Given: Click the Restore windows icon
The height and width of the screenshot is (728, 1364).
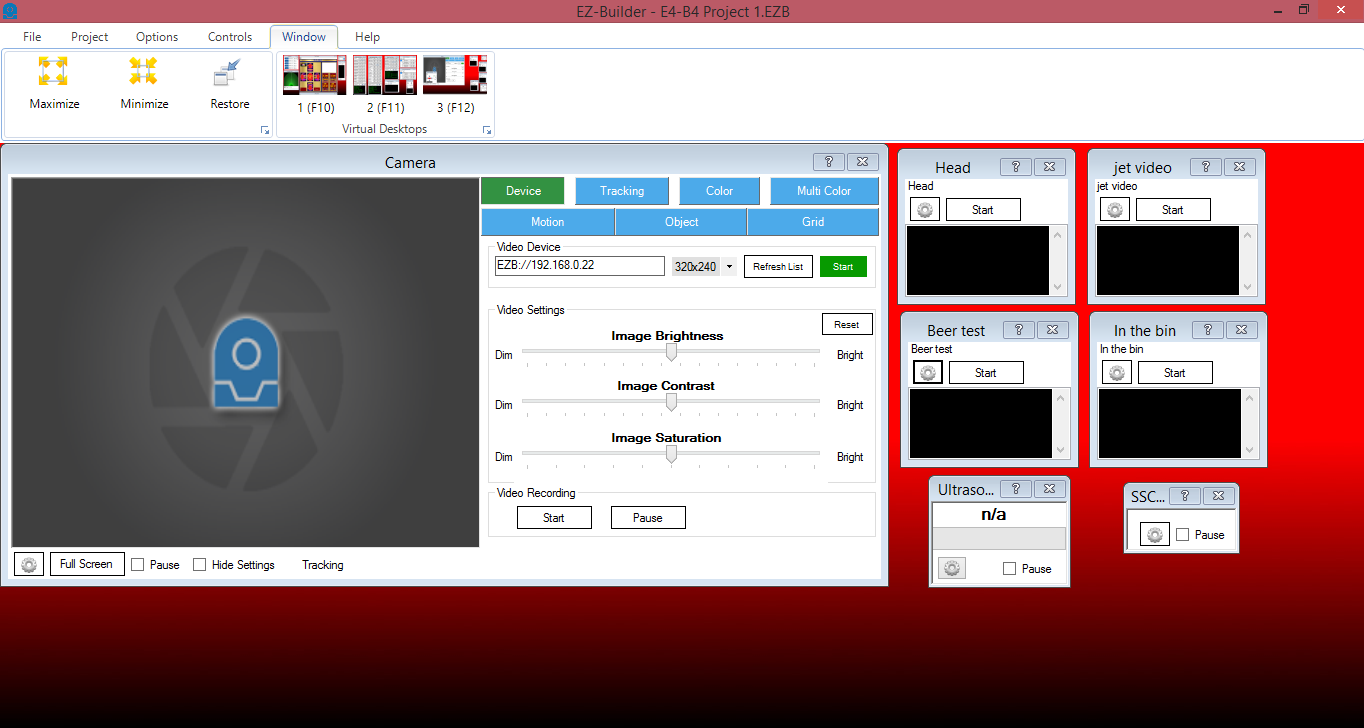Looking at the screenshot, I should 229,72.
